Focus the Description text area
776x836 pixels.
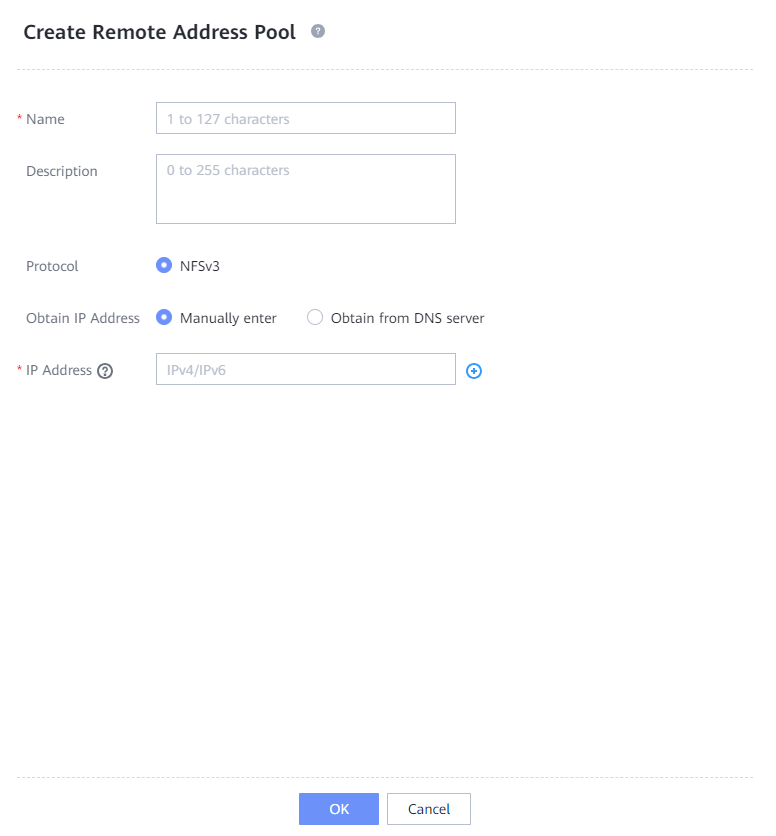tap(305, 188)
